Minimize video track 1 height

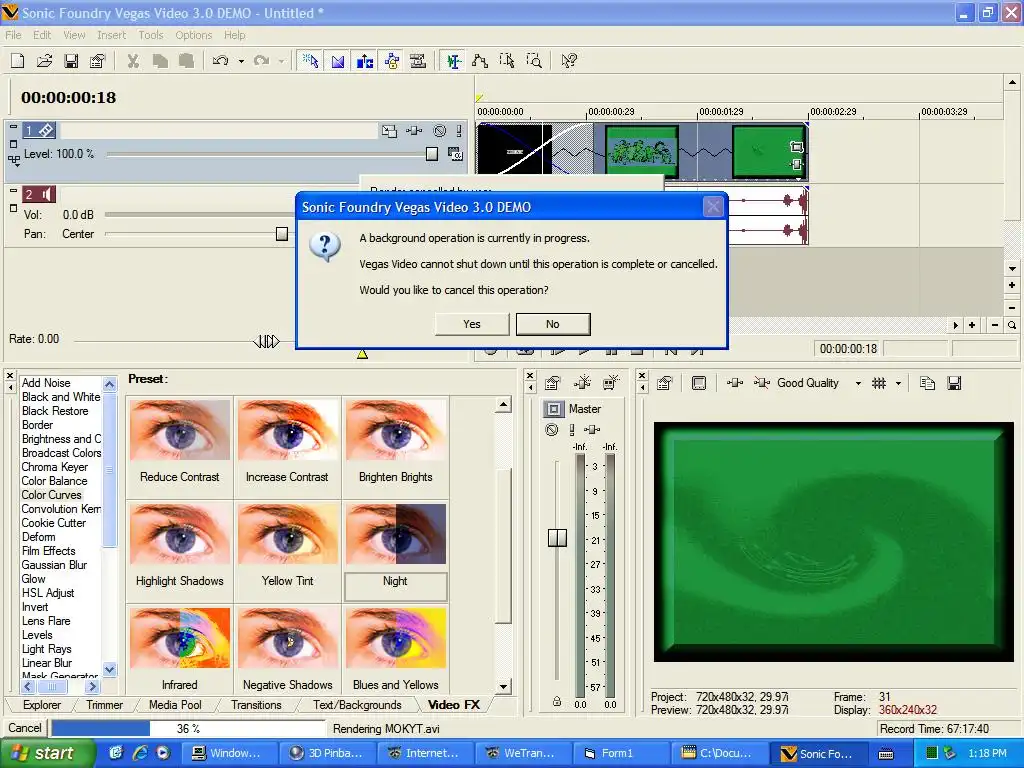coord(13,128)
